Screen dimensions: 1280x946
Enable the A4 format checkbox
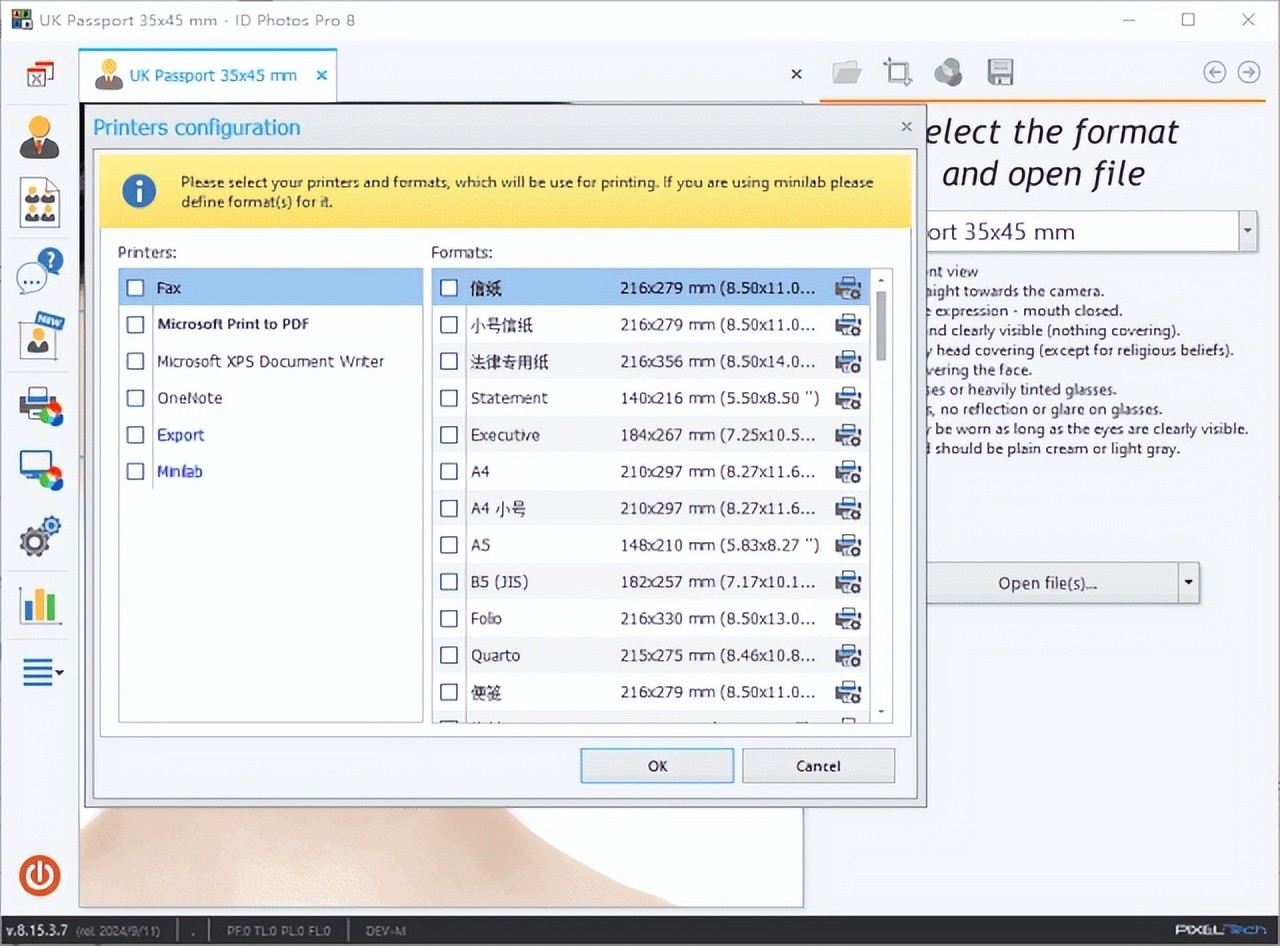pyautogui.click(x=449, y=472)
